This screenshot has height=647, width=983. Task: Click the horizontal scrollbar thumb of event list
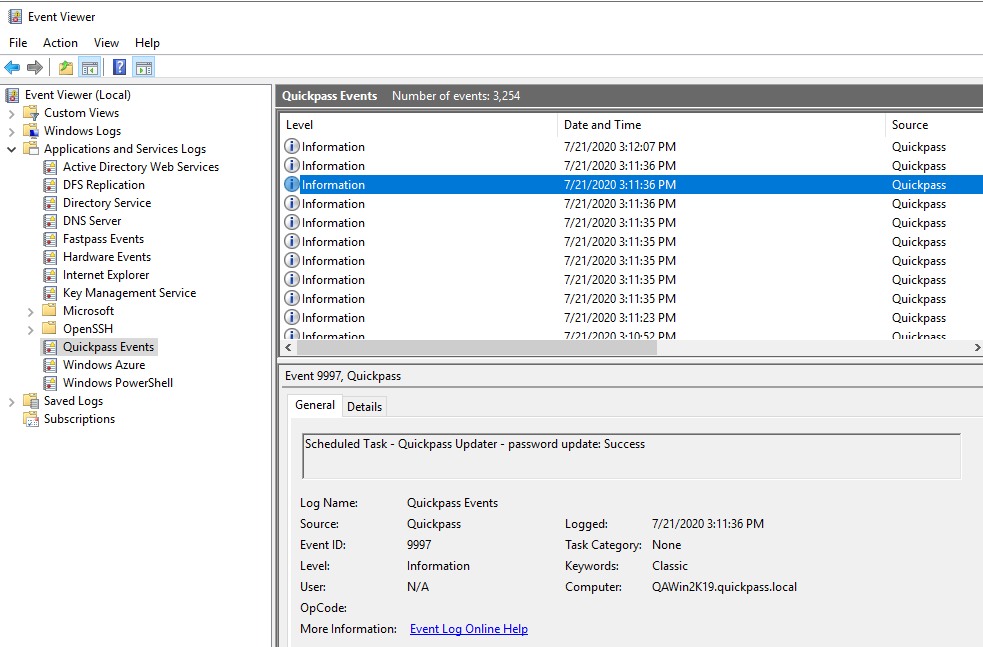[475, 347]
